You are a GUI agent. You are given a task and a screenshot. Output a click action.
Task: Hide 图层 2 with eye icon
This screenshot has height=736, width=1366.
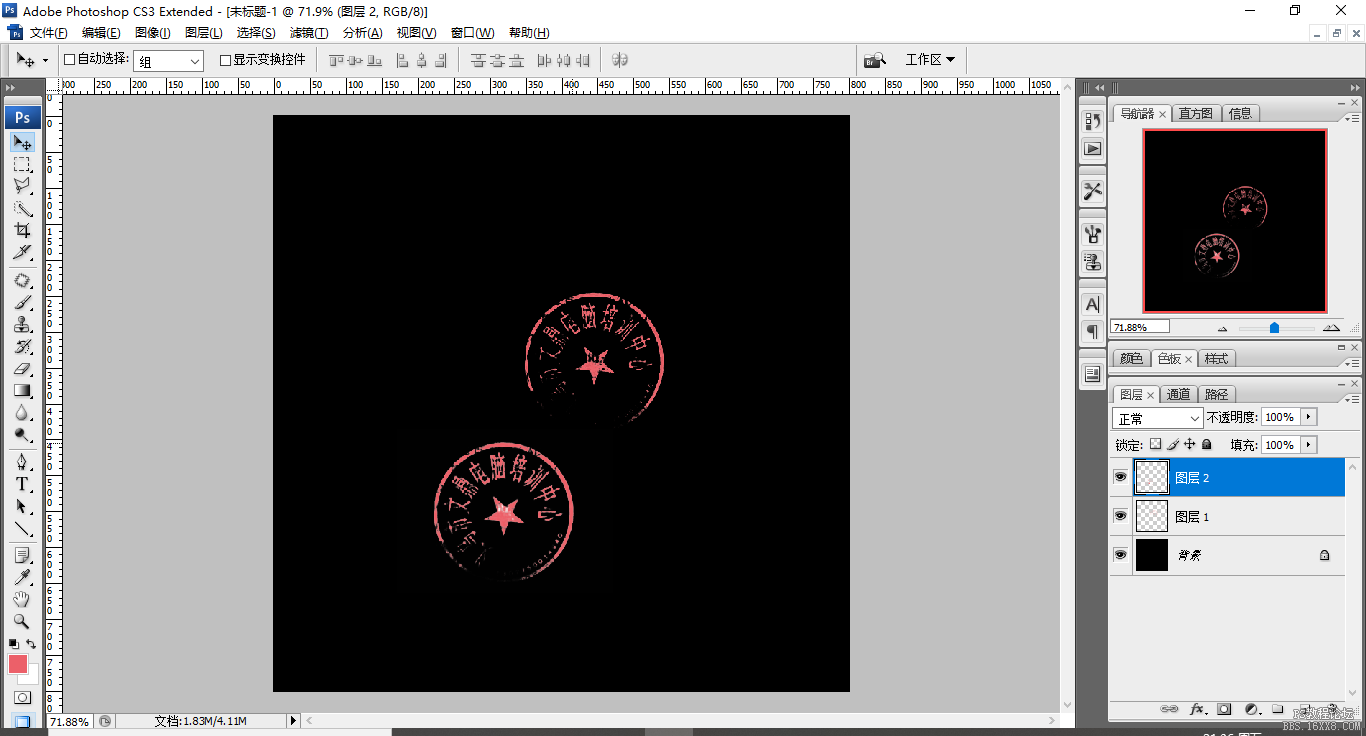(x=1121, y=478)
